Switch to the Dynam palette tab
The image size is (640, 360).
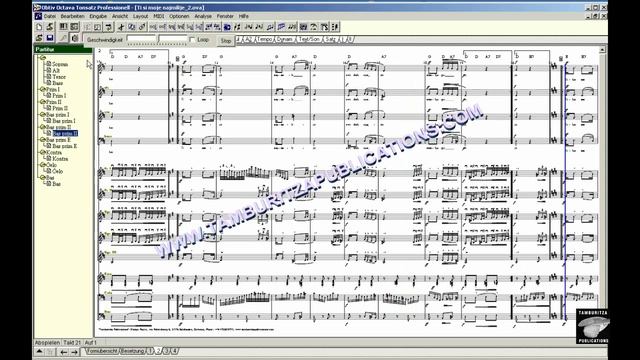tap(285, 39)
